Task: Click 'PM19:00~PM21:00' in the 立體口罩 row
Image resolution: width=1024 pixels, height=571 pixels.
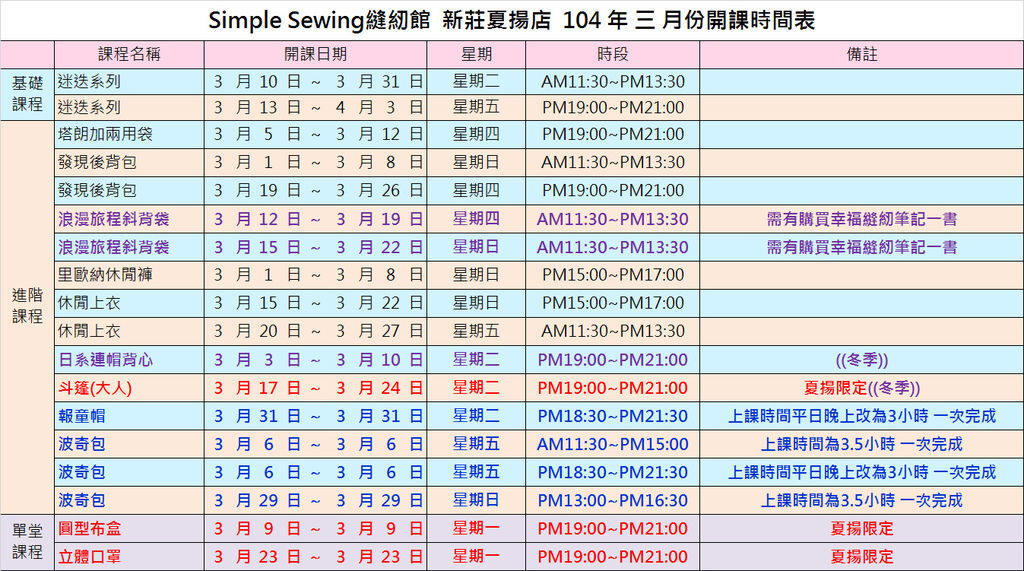Action: (613, 557)
